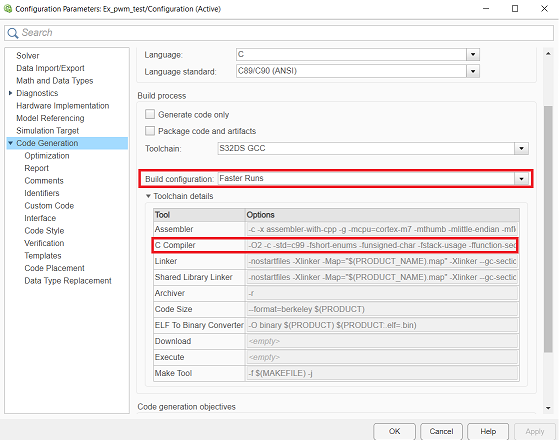This screenshot has width=559, height=440.
Task: Click the Code Size options field
Action: tap(382, 309)
